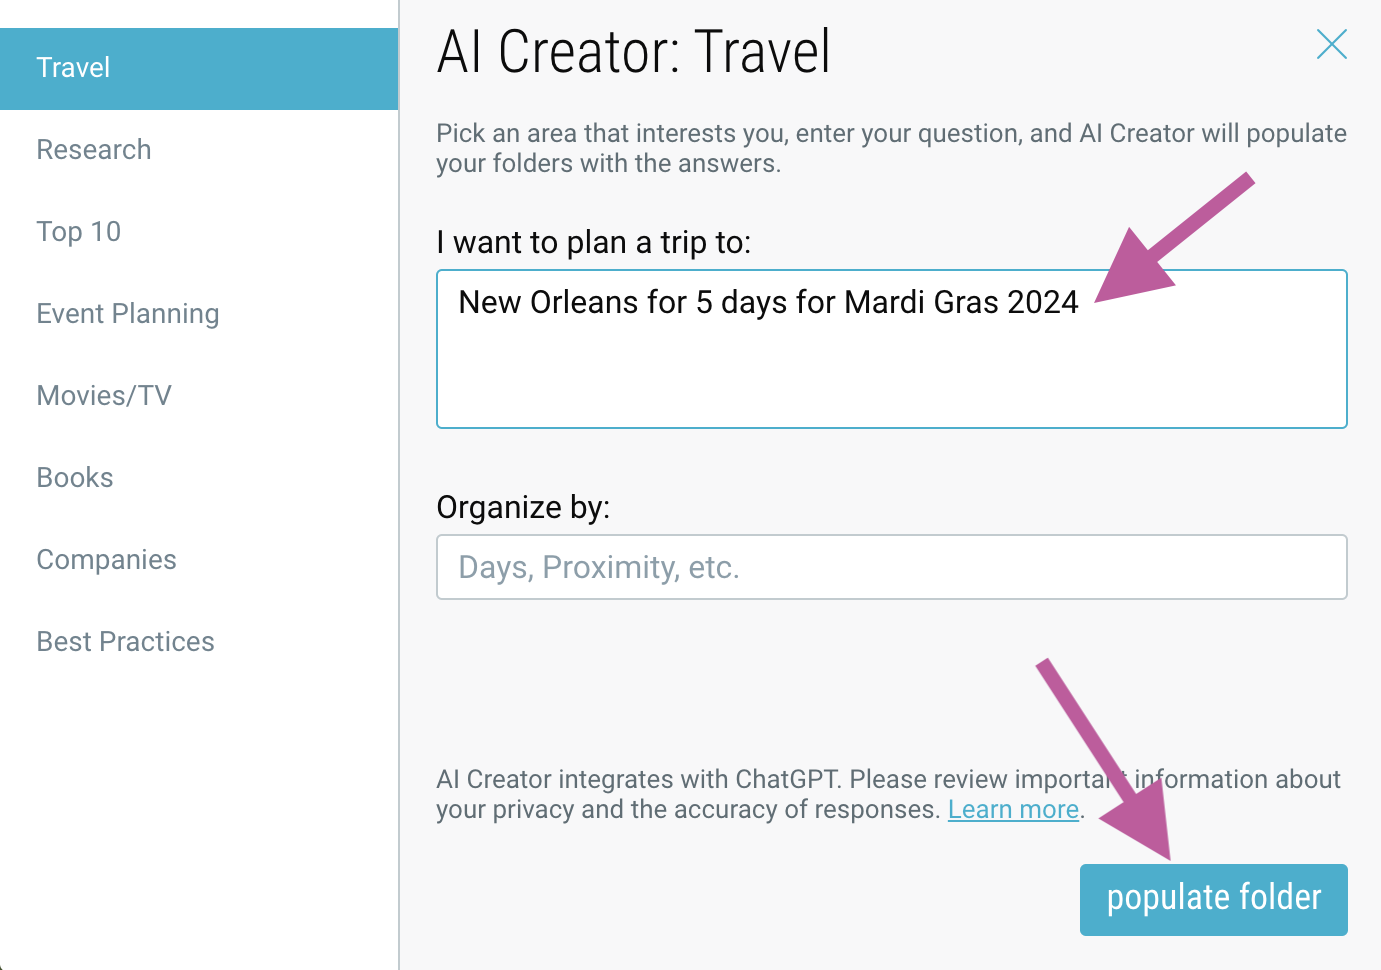Place cursor after "Mardi Gras 2024" text

click(1081, 303)
